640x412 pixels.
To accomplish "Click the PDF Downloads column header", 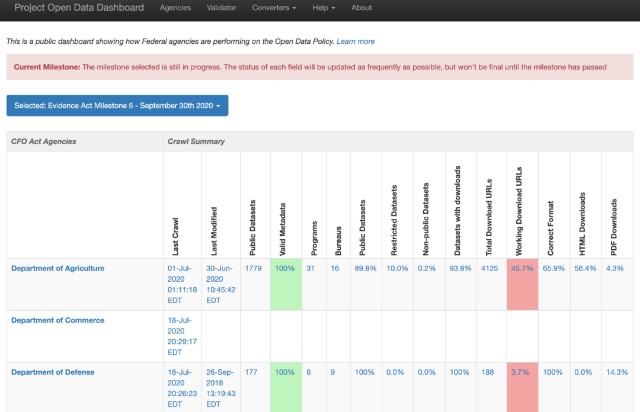I will [x=613, y=227].
